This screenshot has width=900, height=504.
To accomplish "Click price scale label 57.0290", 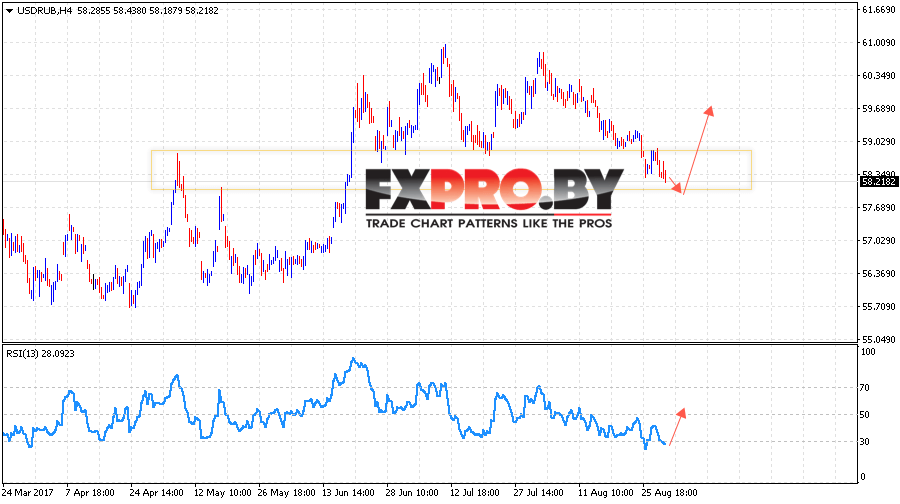I will pyautogui.click(x=879, y=241).
